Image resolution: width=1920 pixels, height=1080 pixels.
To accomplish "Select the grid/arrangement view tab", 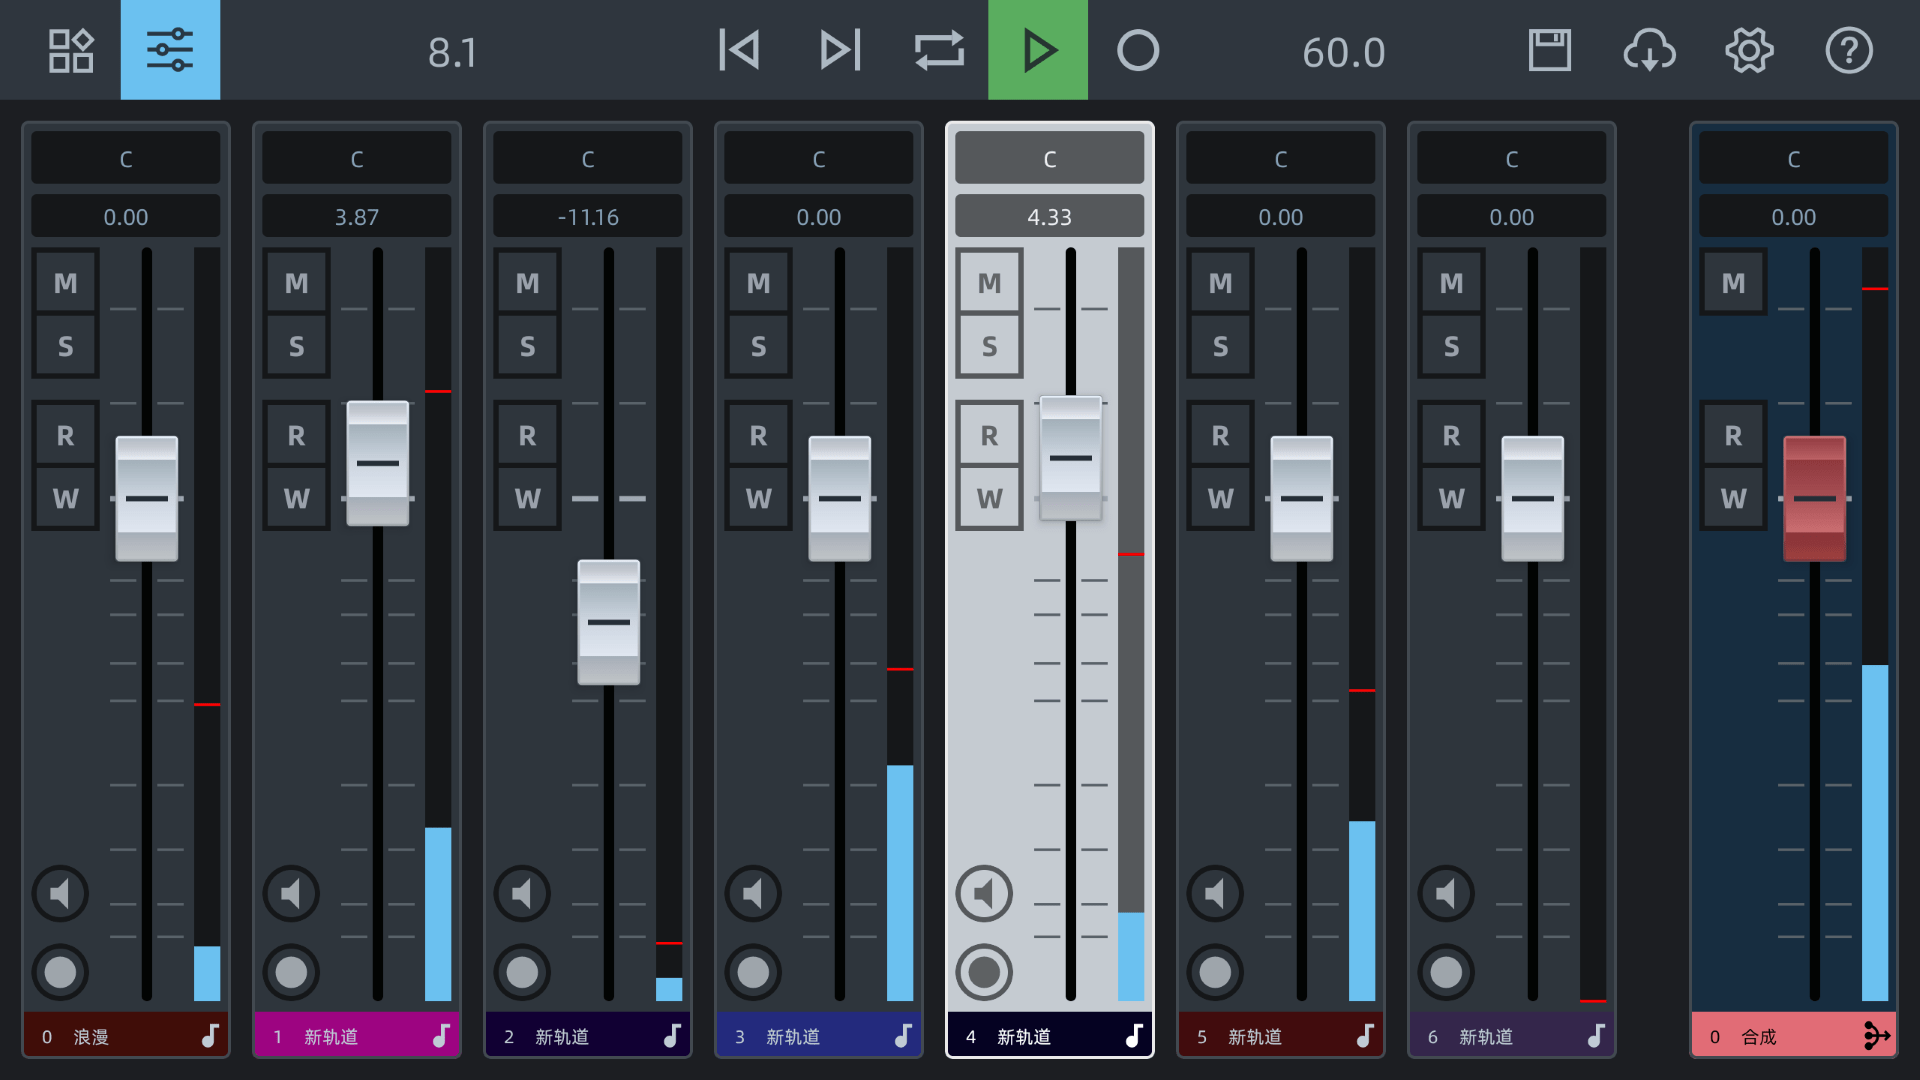I will click(69, 50).
